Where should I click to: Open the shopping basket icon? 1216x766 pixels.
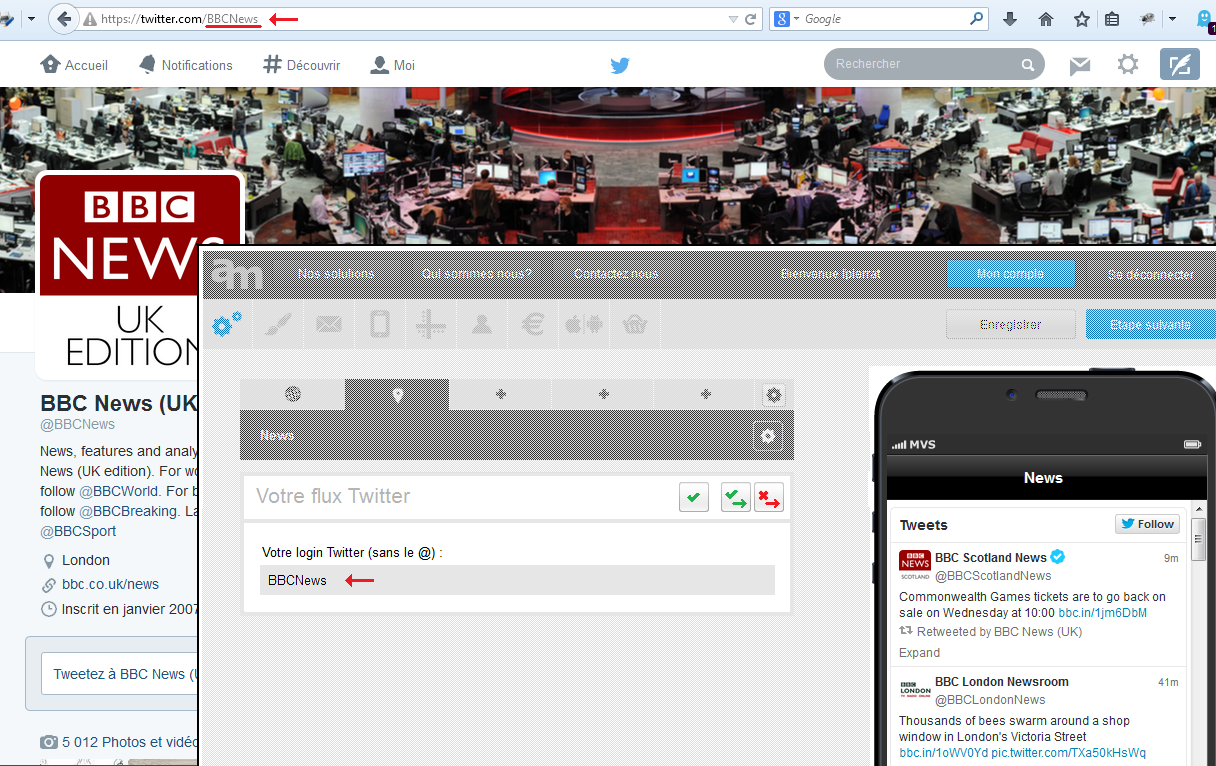(634, 325)
